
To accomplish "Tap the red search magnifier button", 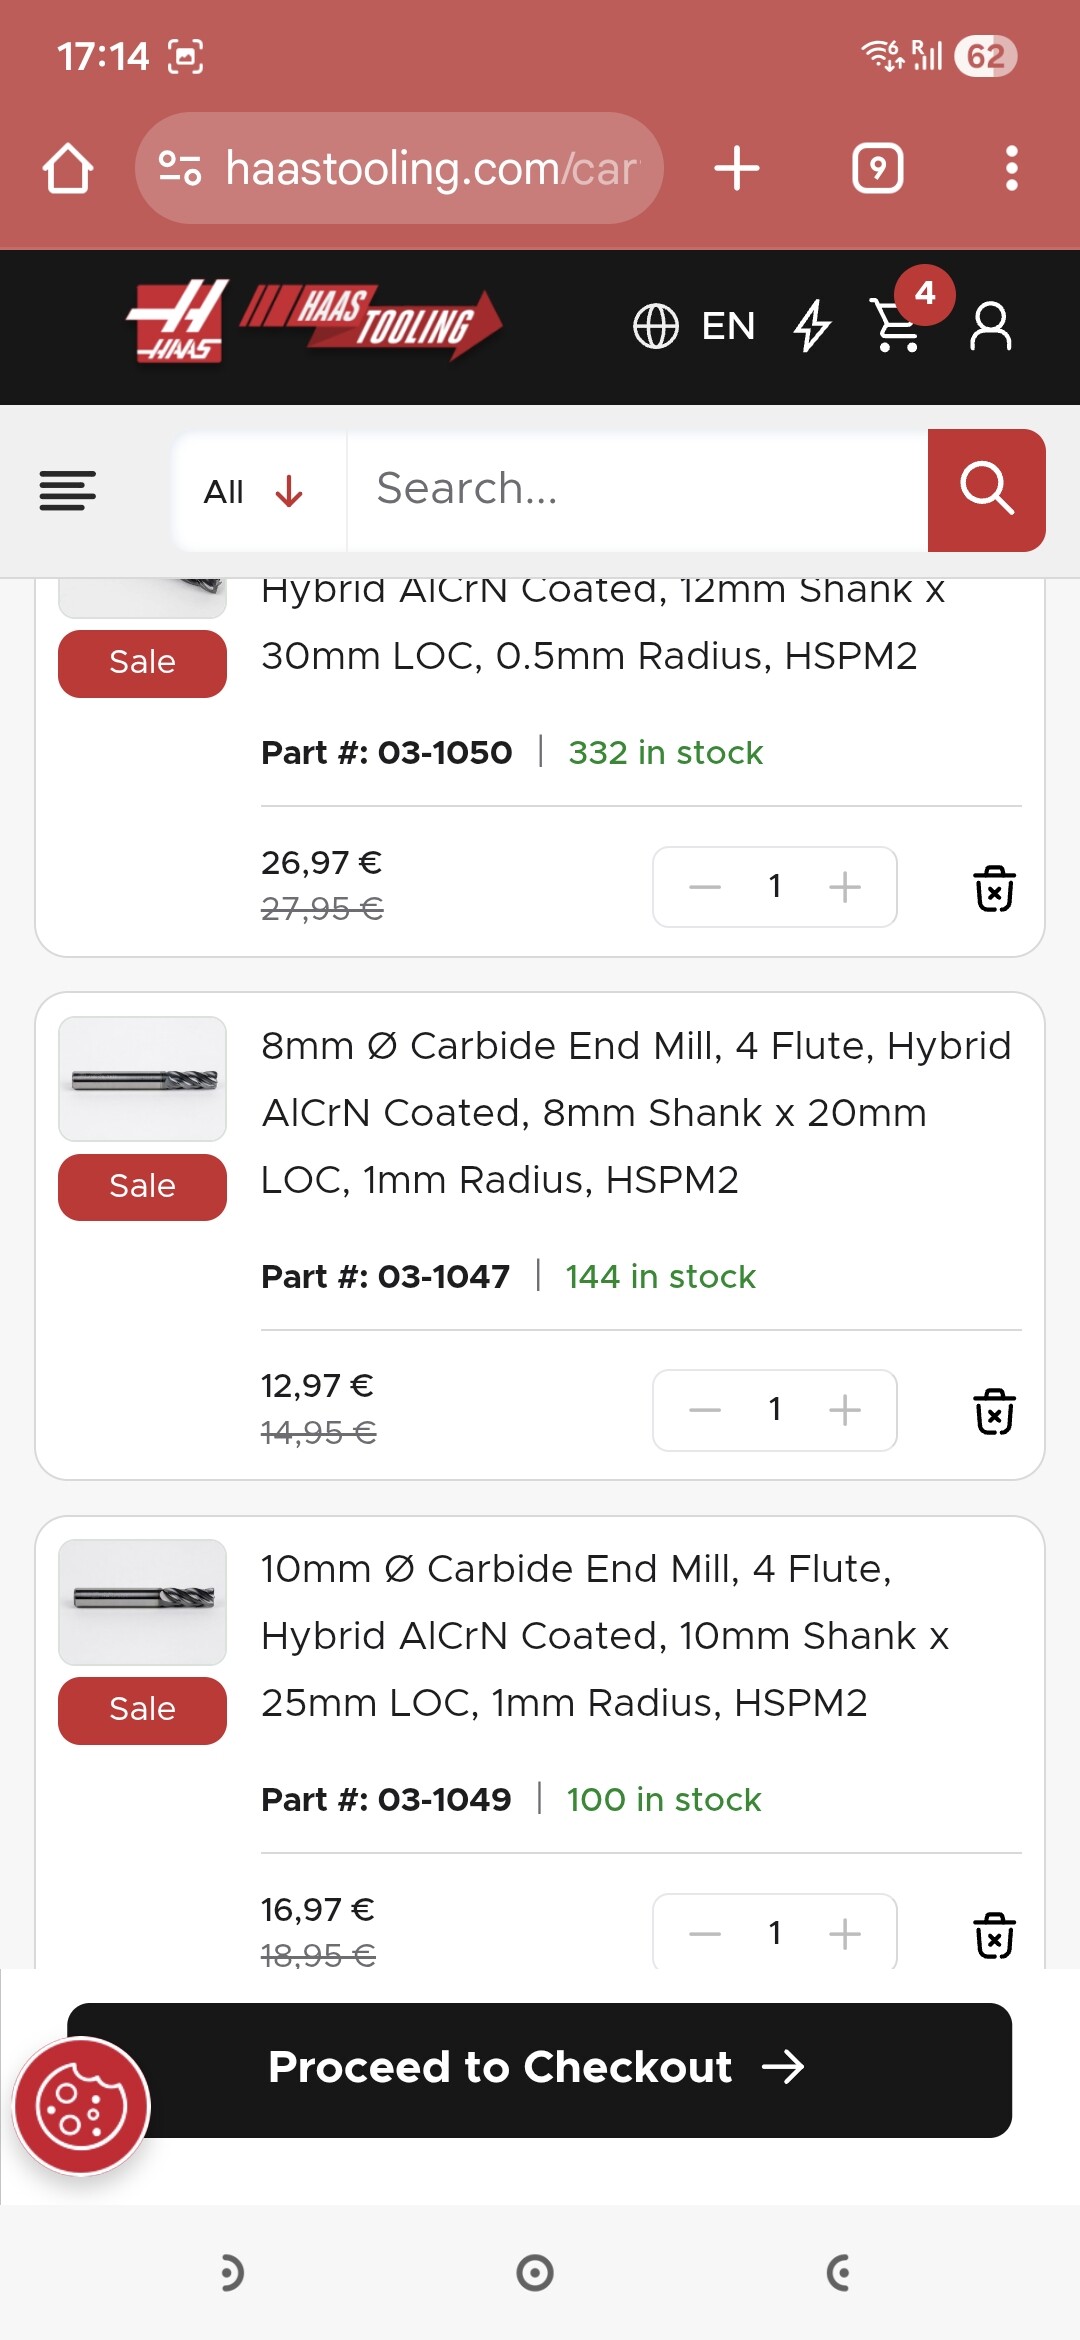I will click(x=986, y=490).
